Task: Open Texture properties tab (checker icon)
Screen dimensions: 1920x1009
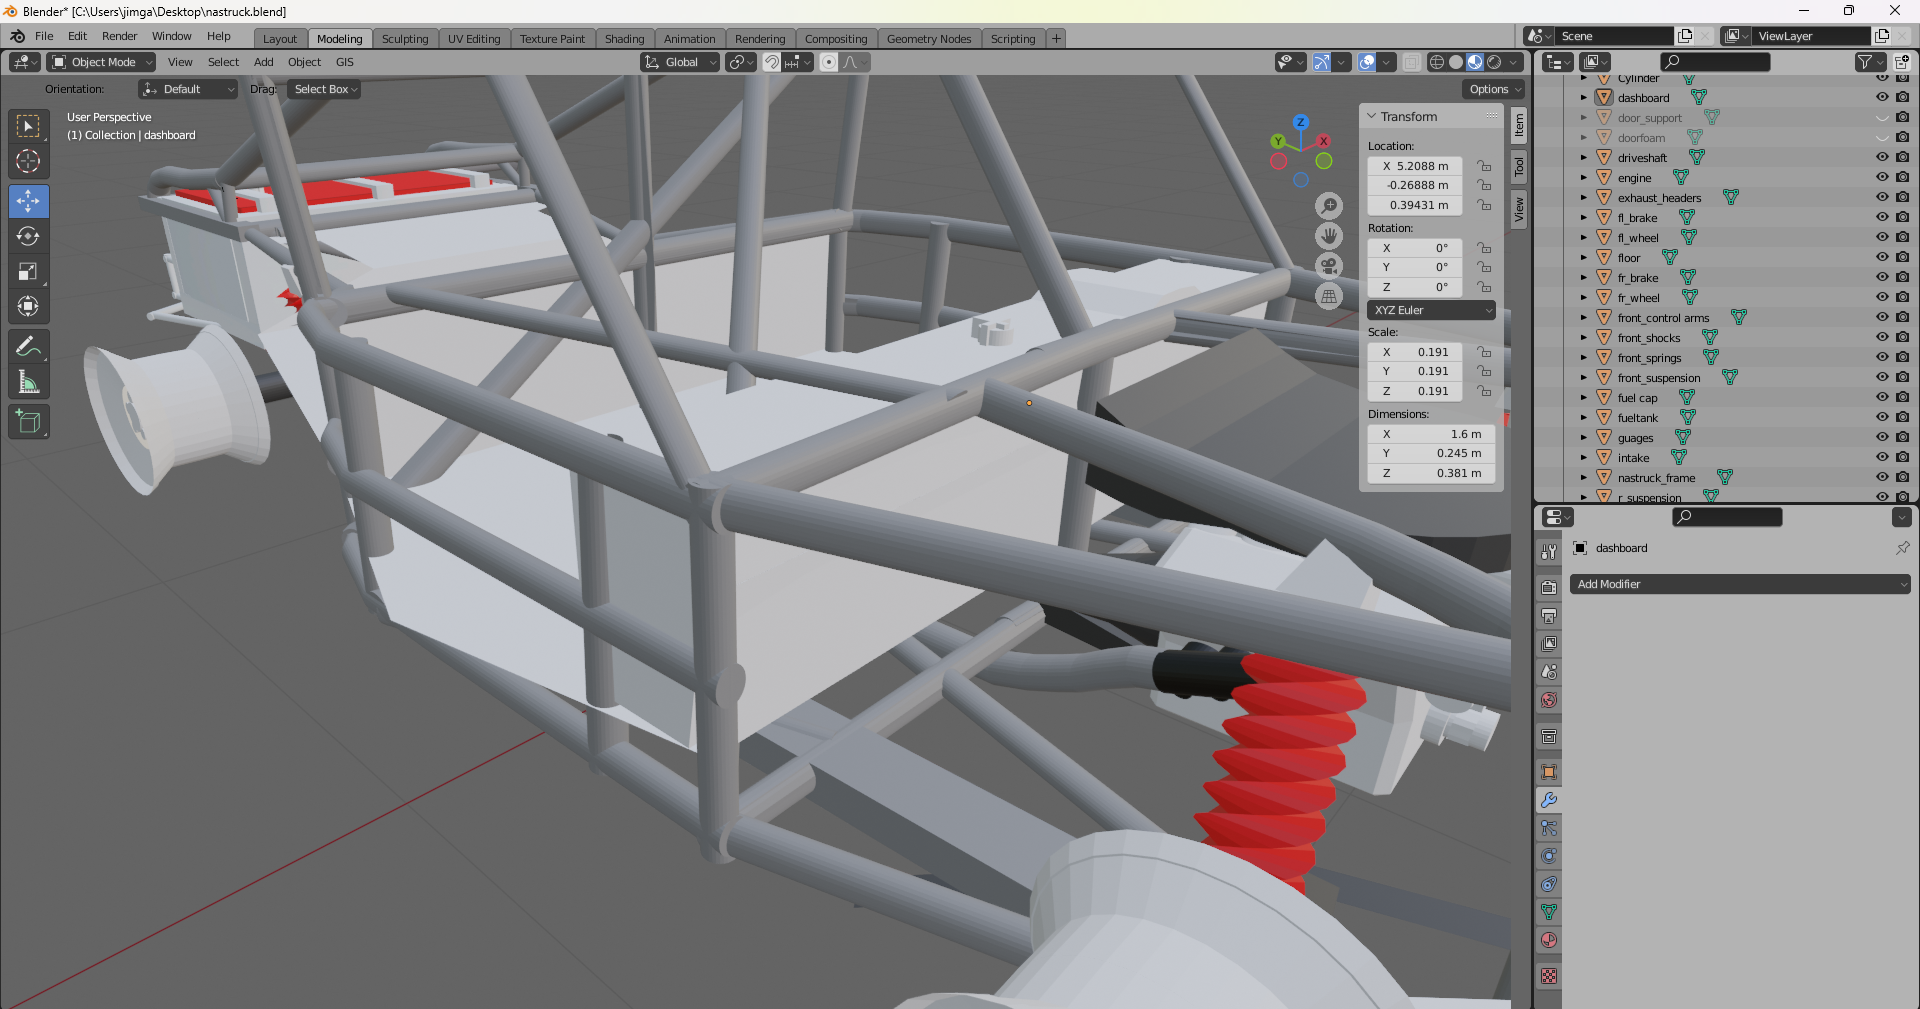Action: pos(1549,976)
